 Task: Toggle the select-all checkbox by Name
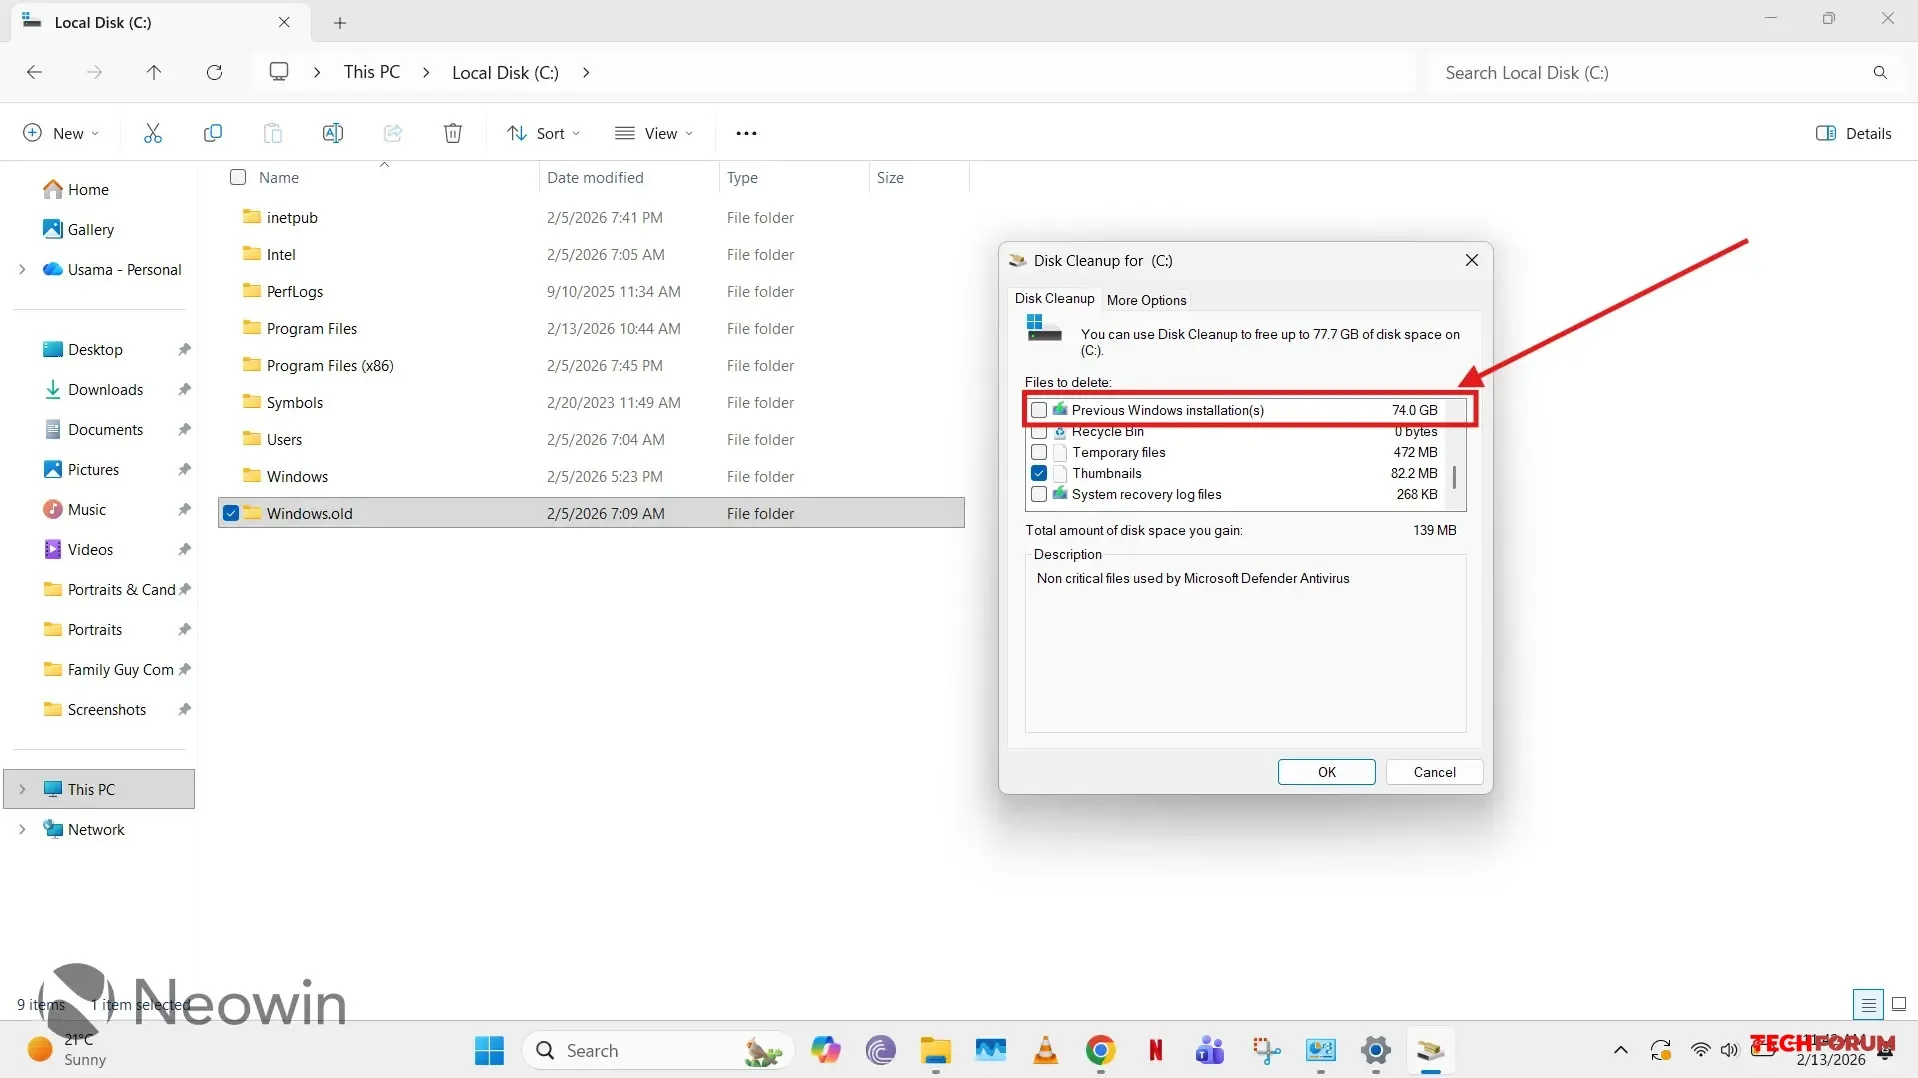point(238,177)
